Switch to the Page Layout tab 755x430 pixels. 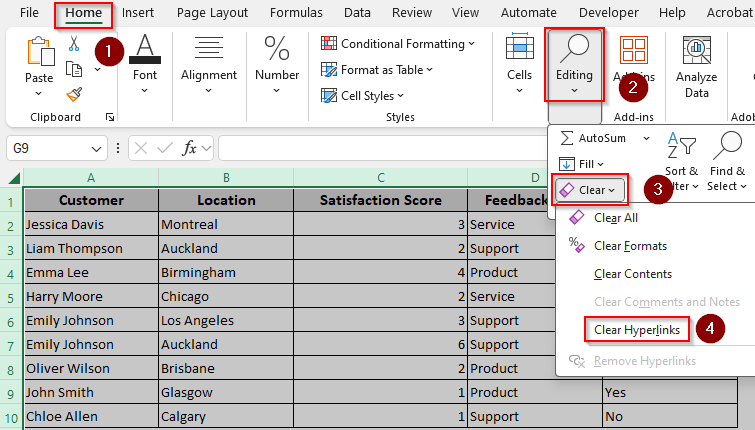[x=212, y=13]
